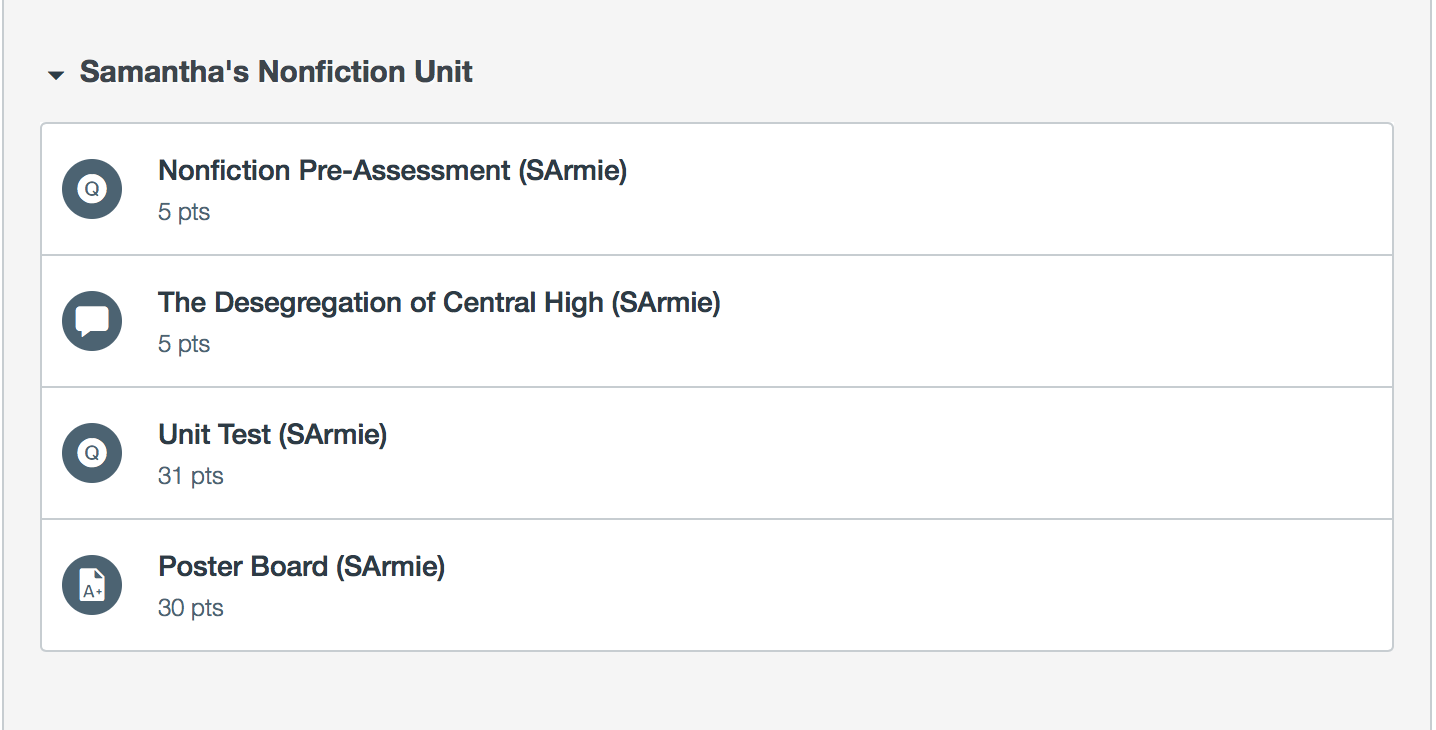Click 5 pts under Desegregation of Central High
1436x730 pixels.
(184, 344)
